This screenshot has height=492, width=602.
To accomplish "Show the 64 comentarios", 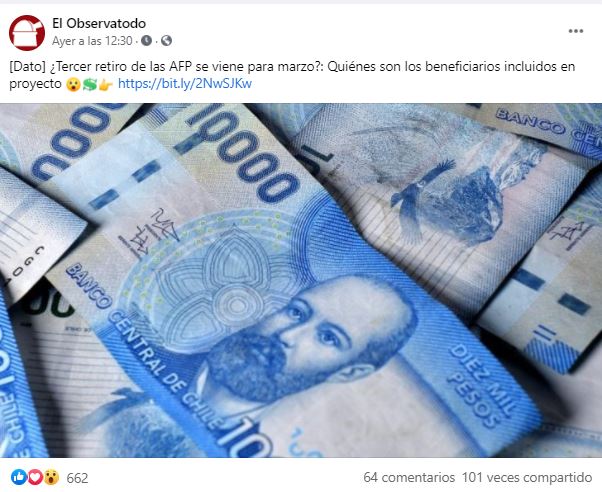I will [409, 477].
